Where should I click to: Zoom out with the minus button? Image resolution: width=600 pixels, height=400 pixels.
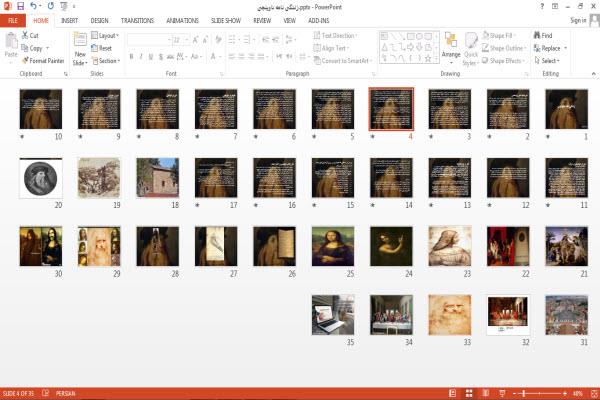[x=515, y=393]
